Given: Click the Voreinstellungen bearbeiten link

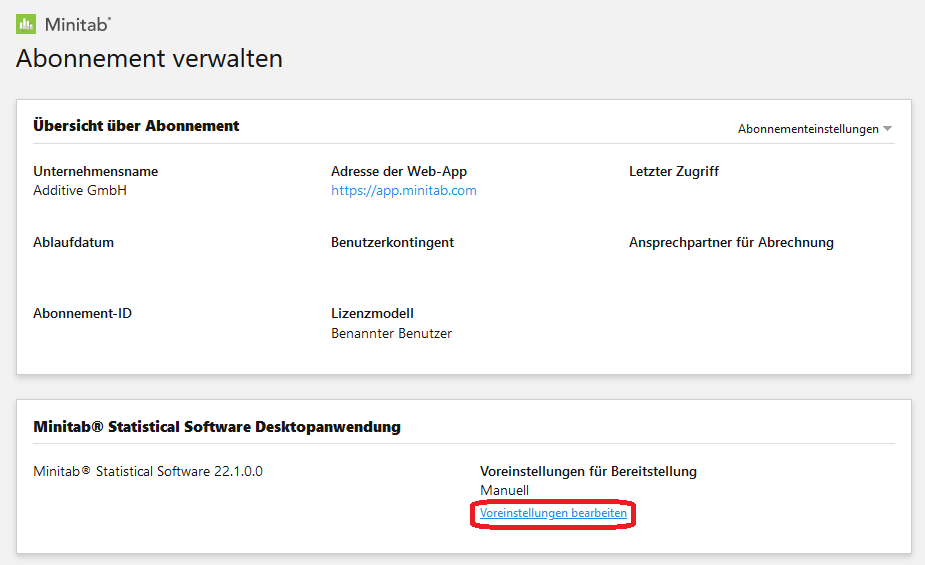Looking at the screenshot, I should 553,513.
